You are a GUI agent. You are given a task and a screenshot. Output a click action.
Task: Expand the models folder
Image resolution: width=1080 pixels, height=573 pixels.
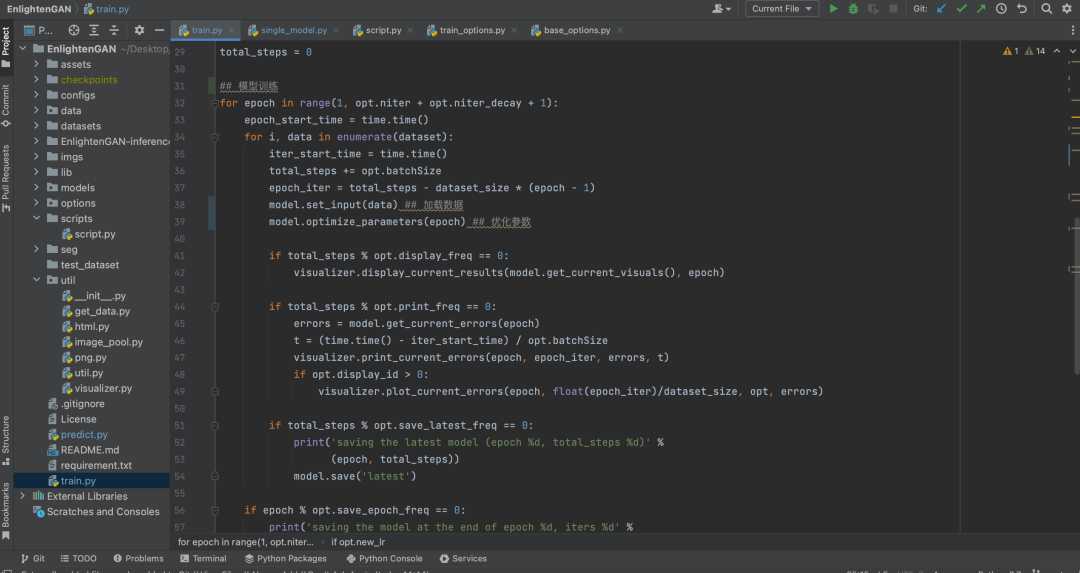(37, 187)
